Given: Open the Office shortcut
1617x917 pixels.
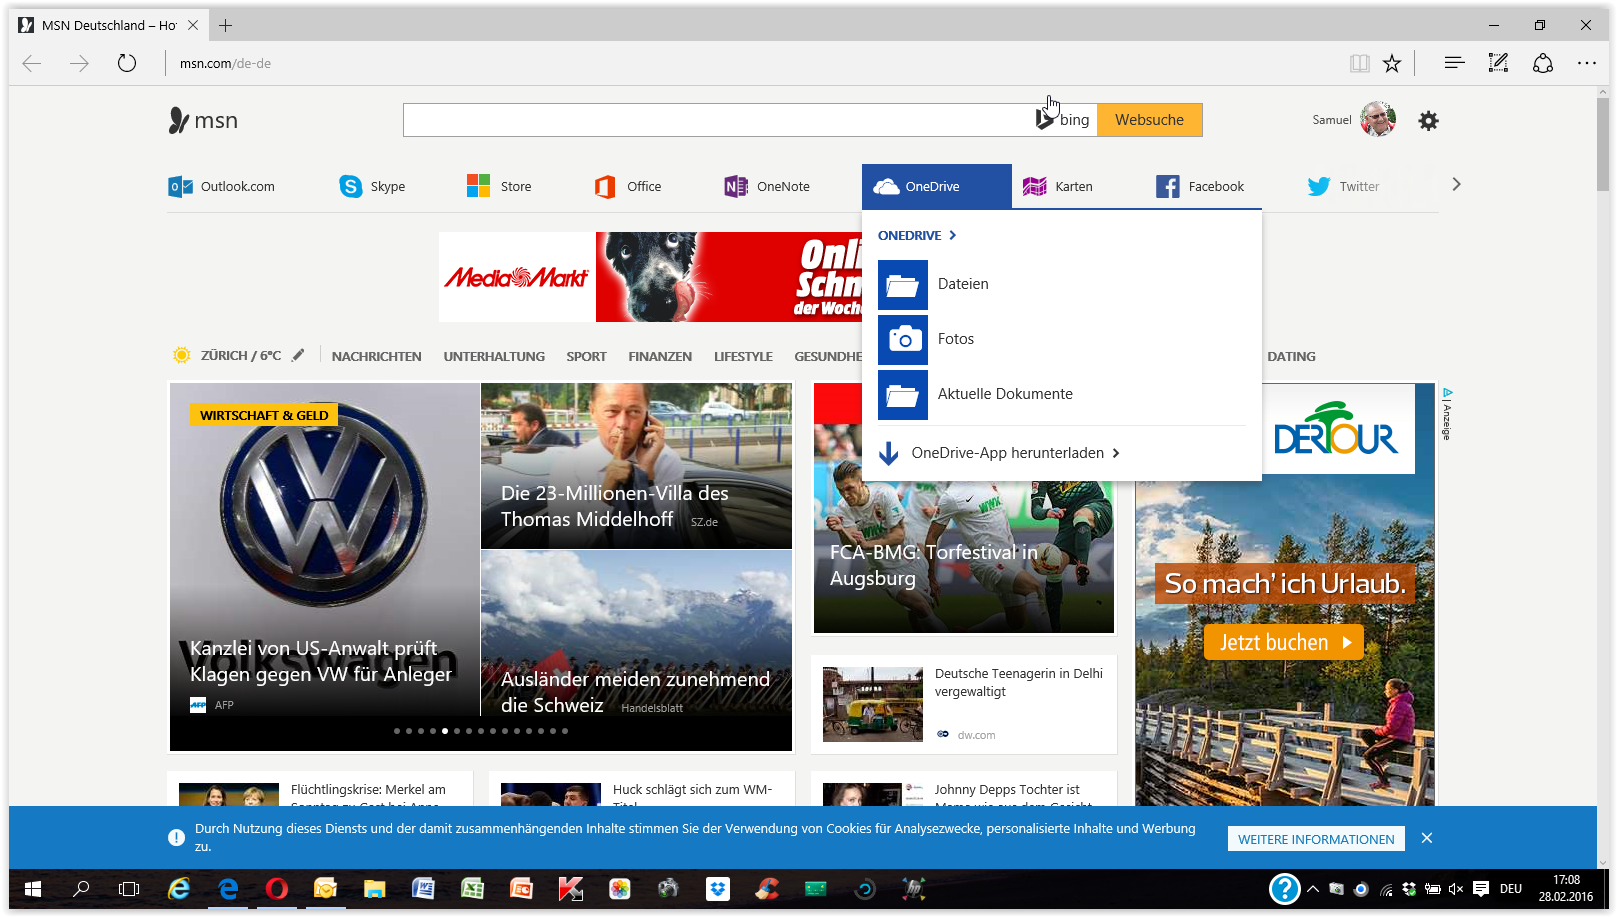Looking at the screenshot, I should [x=628, y=186].
